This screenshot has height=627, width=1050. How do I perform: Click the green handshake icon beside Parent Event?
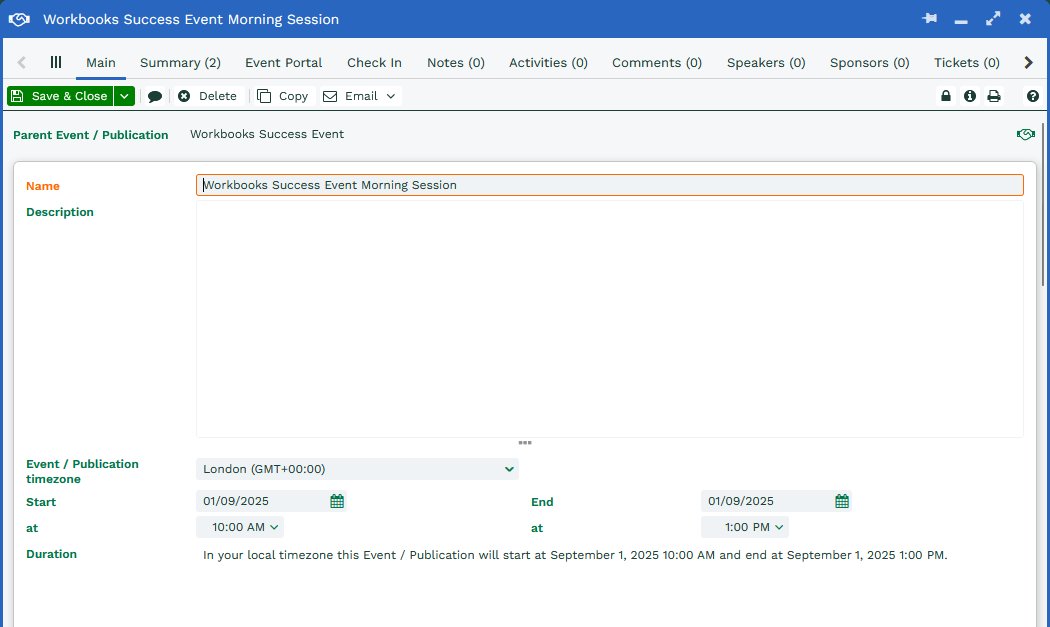click(1025, 135)
